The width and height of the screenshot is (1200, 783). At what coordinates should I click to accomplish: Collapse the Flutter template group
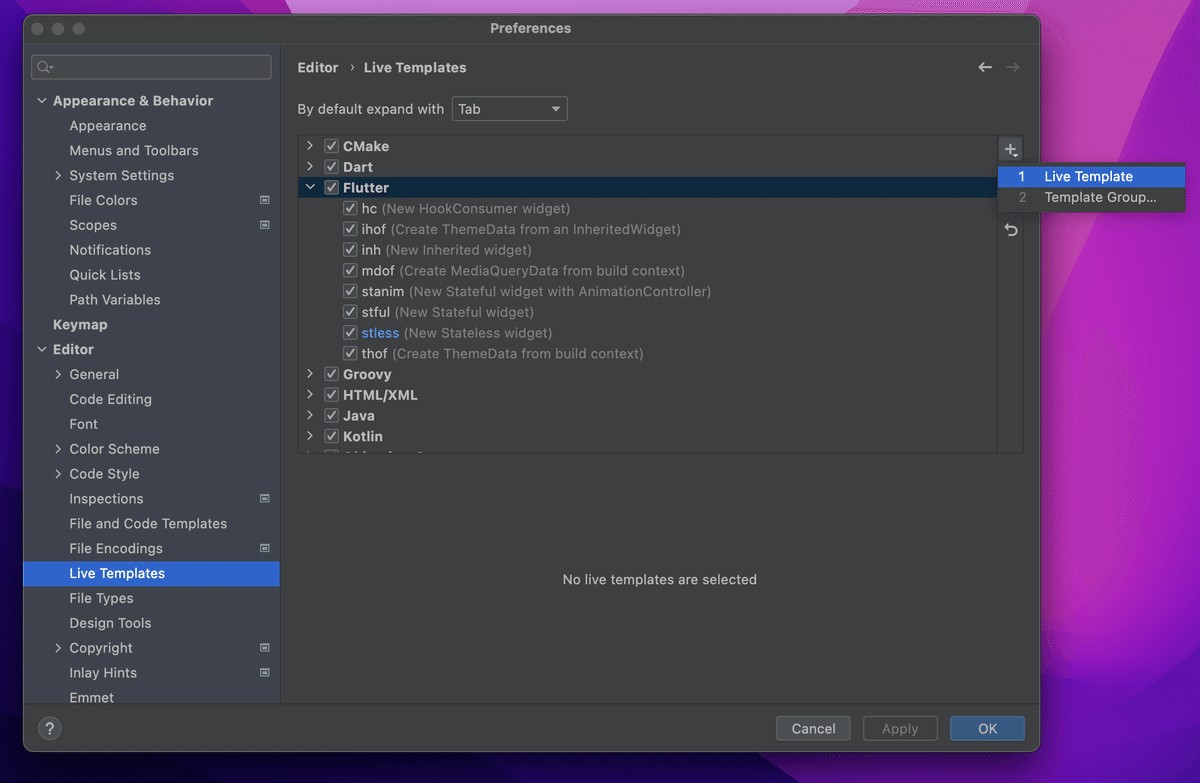pyautogui.click(x=310, y=188)
